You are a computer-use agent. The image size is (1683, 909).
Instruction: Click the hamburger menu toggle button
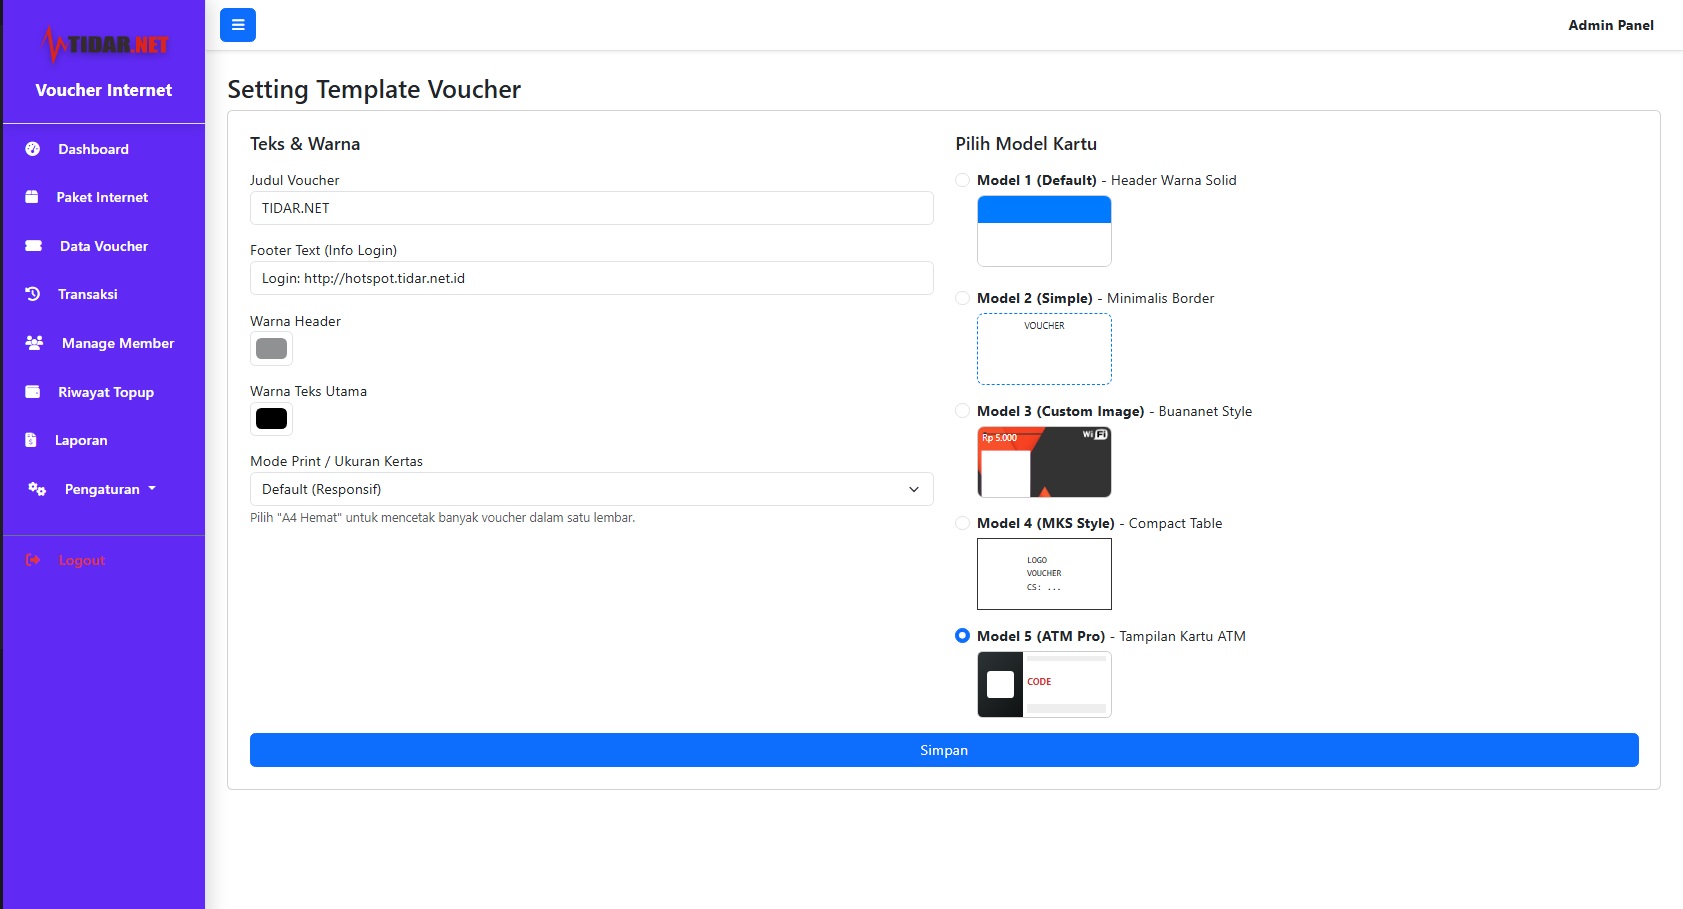pos(238,25)
